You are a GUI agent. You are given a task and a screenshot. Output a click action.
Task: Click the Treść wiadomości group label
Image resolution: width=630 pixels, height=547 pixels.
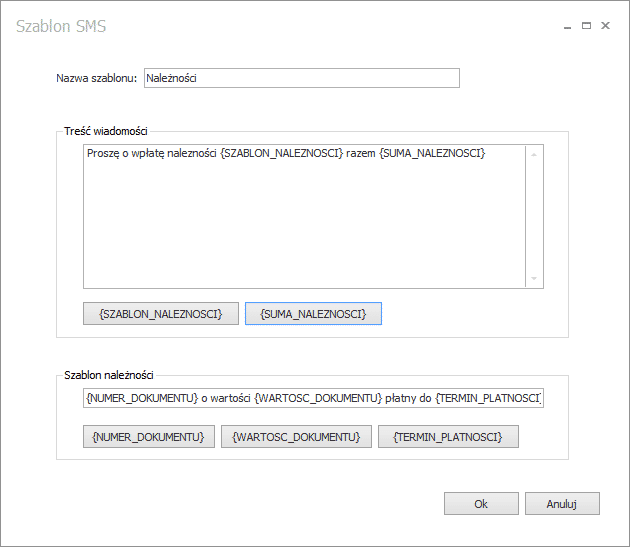click(x=106, y=131)
